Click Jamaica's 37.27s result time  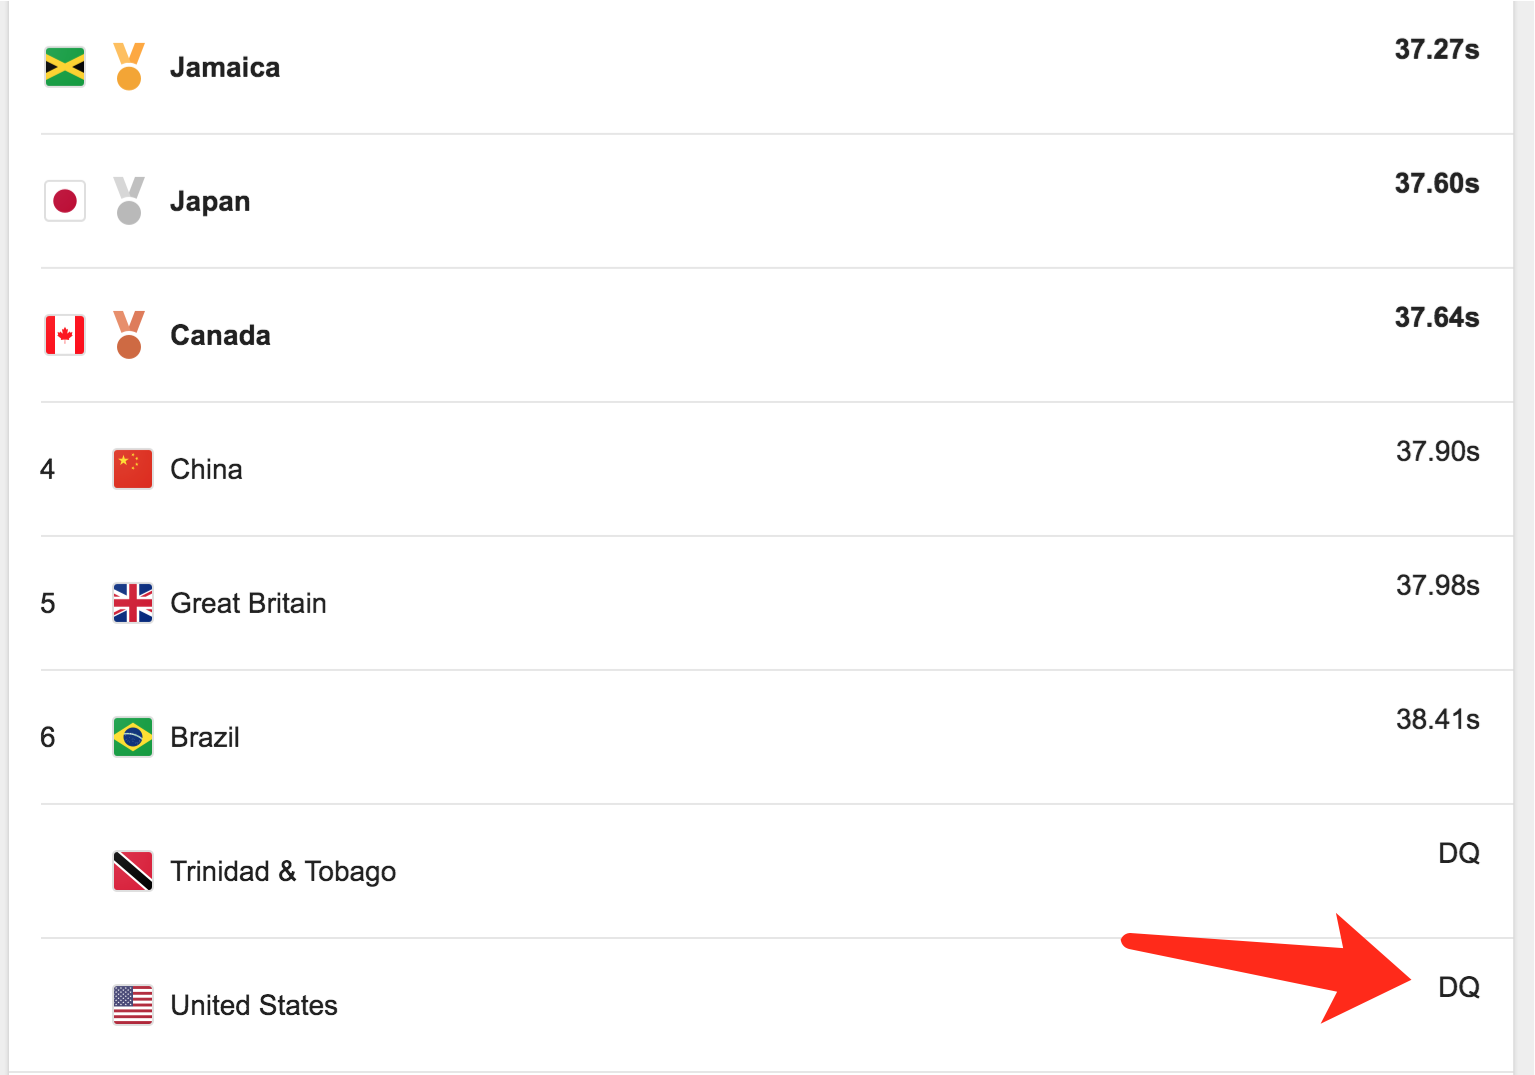coord(1437,49)
